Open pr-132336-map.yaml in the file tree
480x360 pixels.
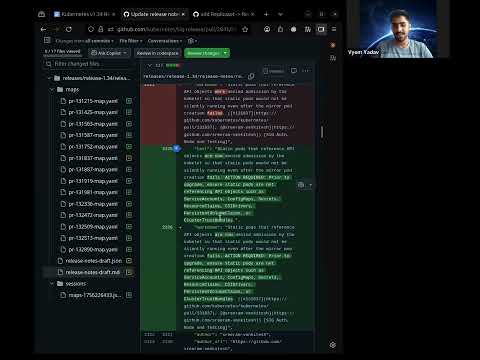[x=93, y=204]
